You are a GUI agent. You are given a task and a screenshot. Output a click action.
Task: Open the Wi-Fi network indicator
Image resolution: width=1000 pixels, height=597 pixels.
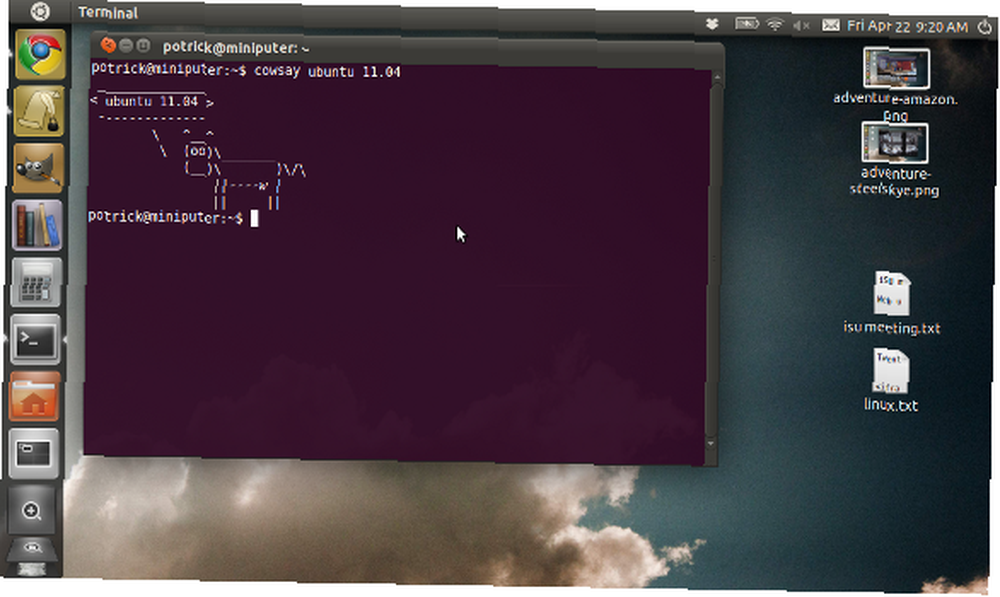point(775,25)
